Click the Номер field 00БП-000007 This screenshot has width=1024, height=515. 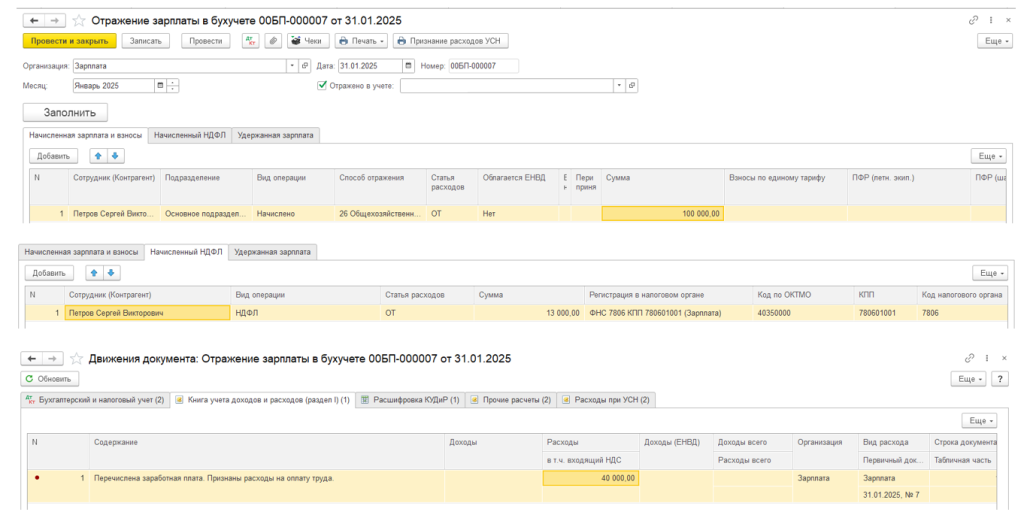pos(483,66)
